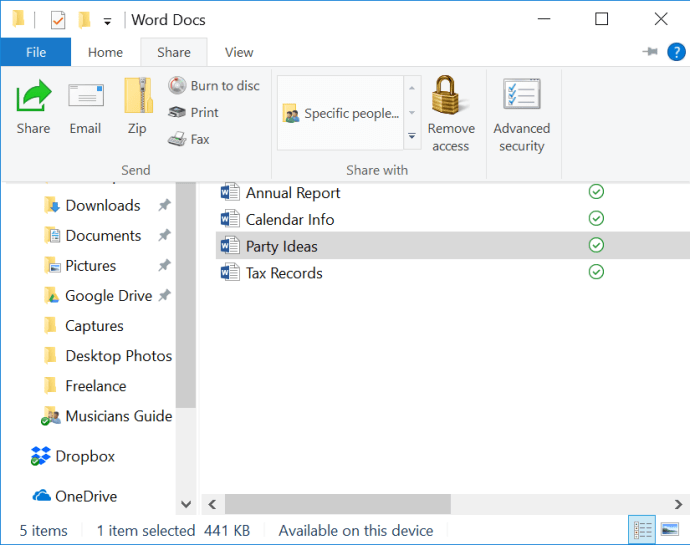The image size is (690, 545).
Task: Open the Captures folder
Action: pos(94,326)
